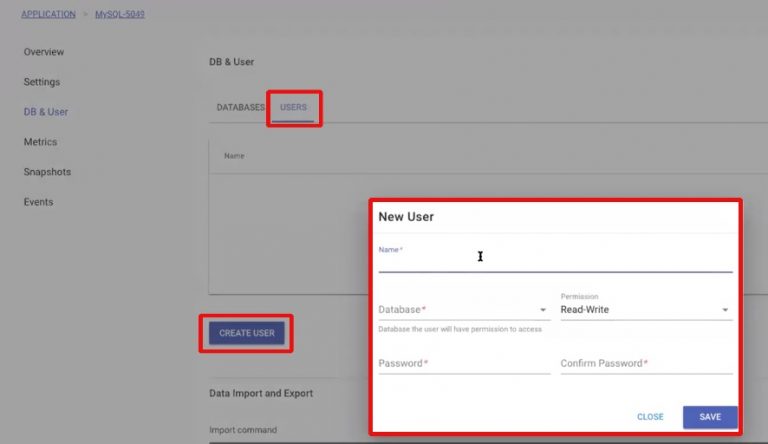Switch to the DATABASES tab
This screenshot has width=768, height=444.
click(x=240, y=107)
